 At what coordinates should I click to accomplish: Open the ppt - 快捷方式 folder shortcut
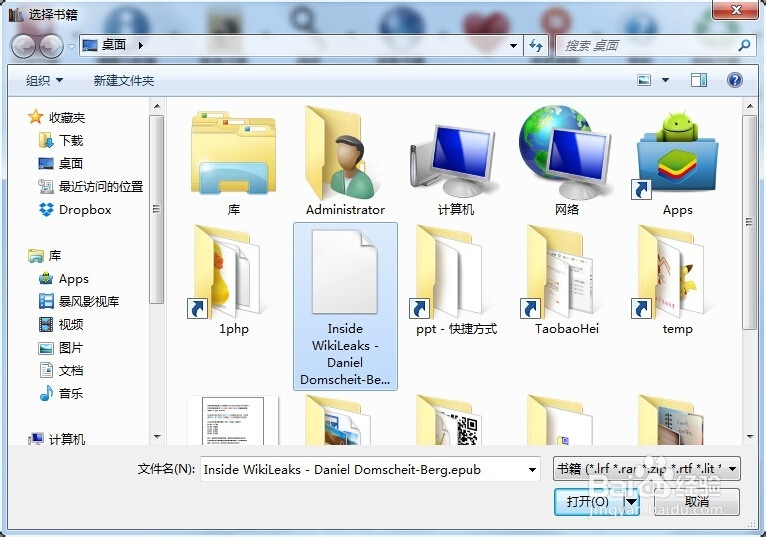click(455, 279)
